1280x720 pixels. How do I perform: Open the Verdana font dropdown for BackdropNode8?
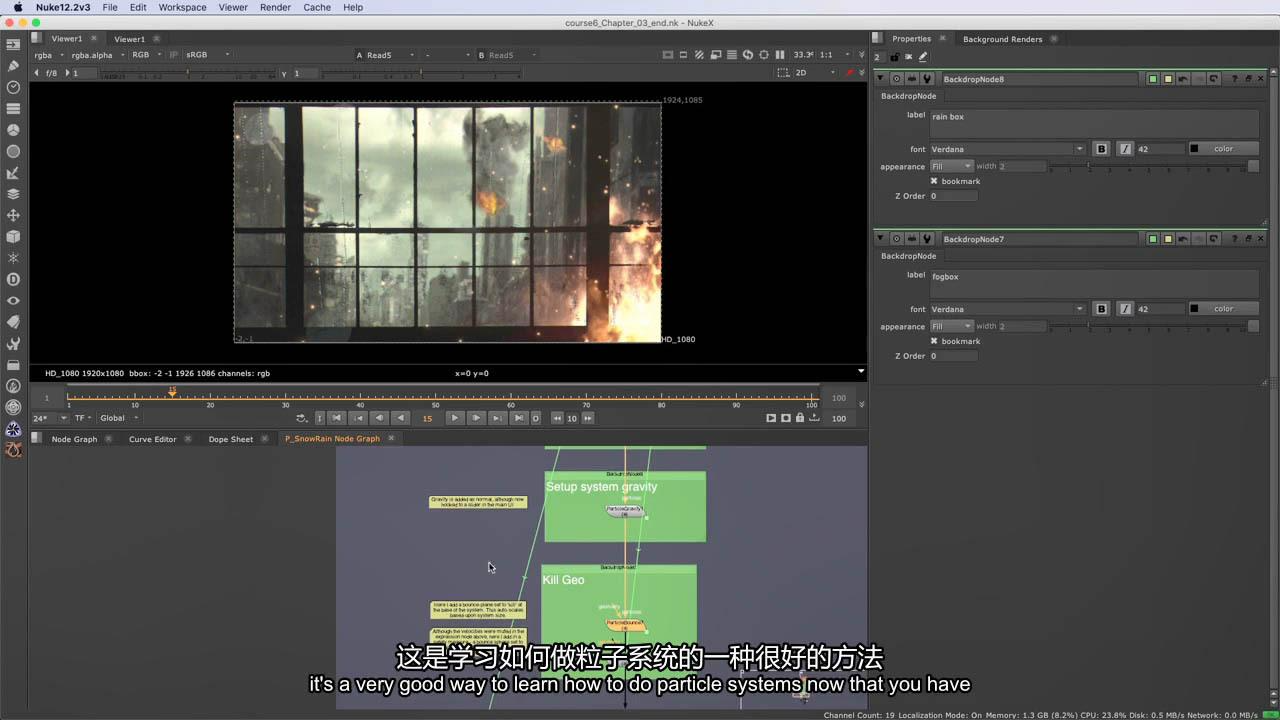coord(1007,149)
